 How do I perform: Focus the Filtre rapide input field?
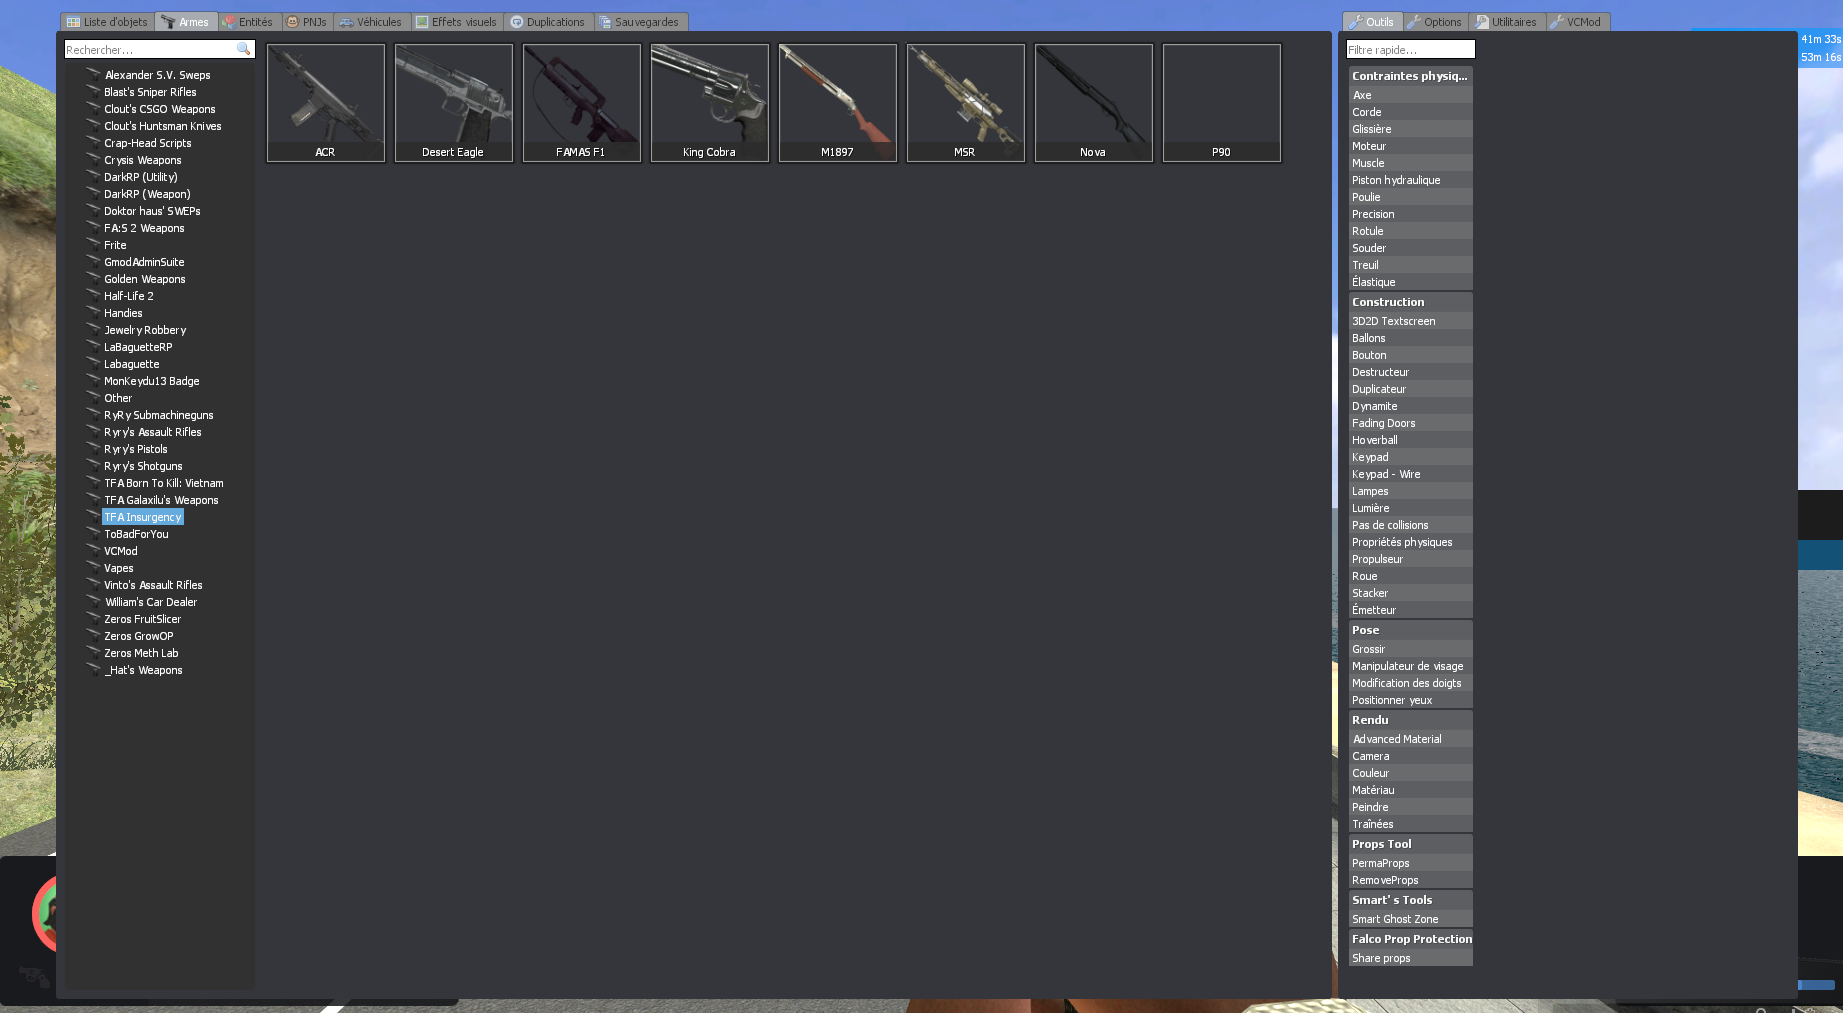coord(1410,49)
